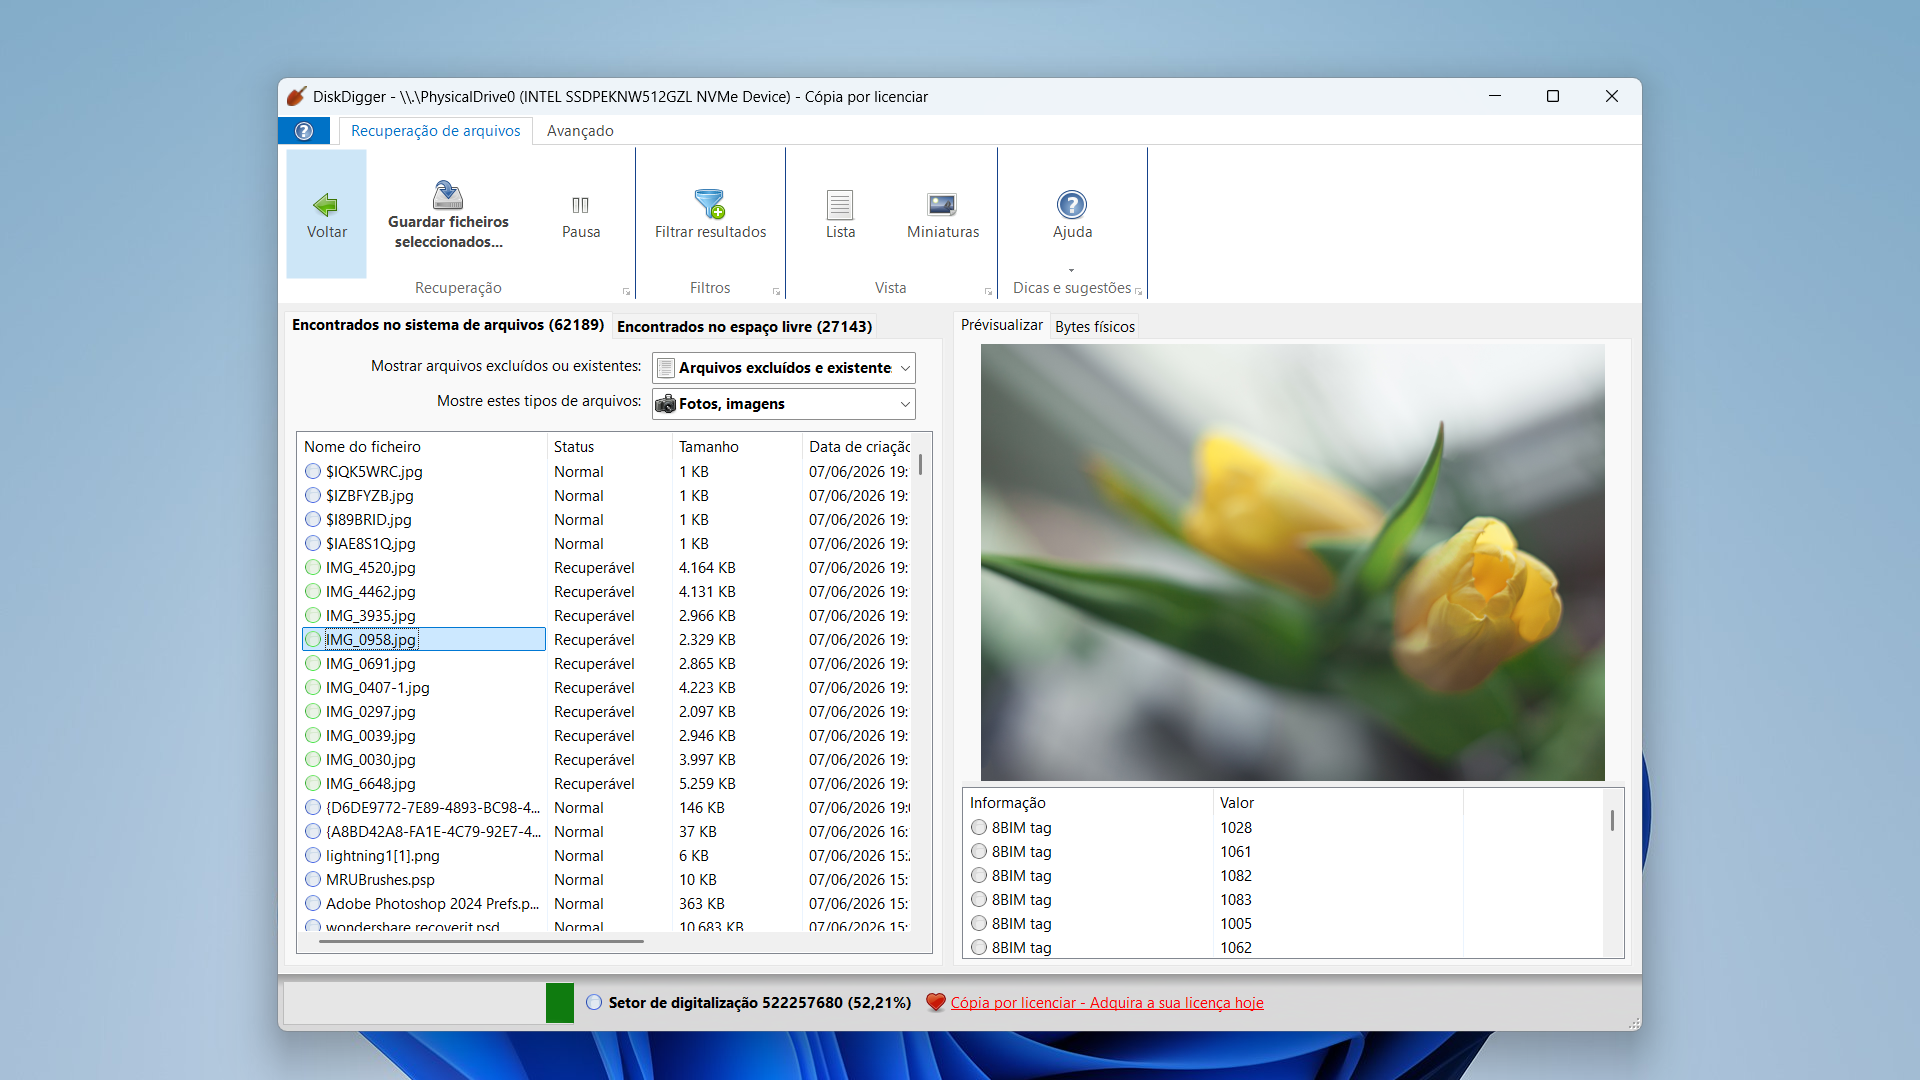Viewport: 1920px width, 1080px height.
Task: Open the Recuperação group dialog launcher
Action: pyautogui.click(x=627, y=291)
